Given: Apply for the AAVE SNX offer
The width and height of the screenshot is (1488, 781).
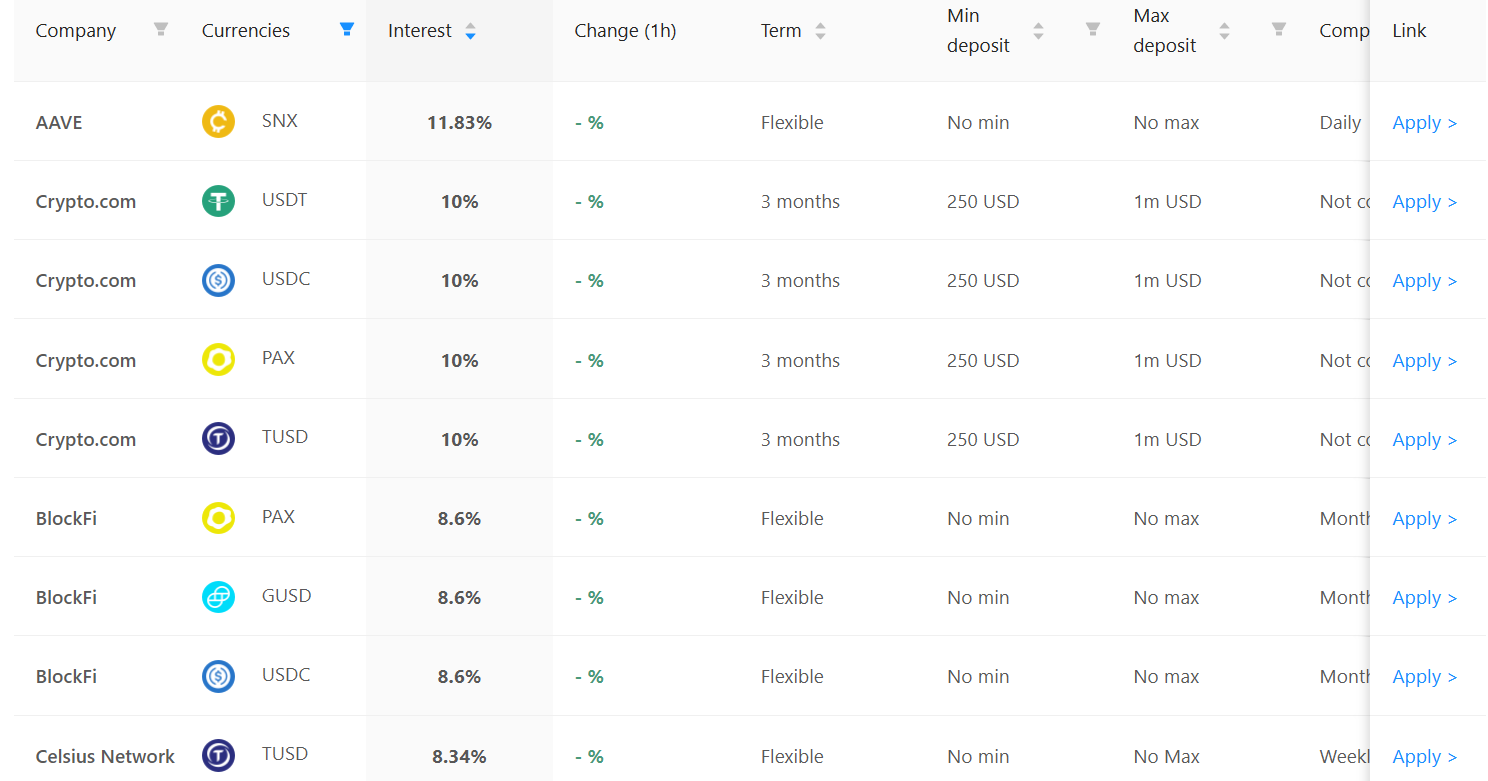Looking at the screenshot, I should (x=1424, y=123).
